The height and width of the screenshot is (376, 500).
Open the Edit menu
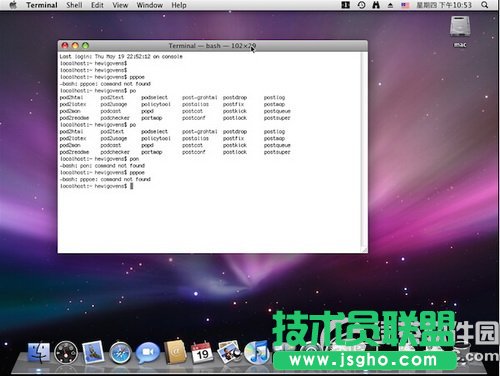(x=97, y=5)
